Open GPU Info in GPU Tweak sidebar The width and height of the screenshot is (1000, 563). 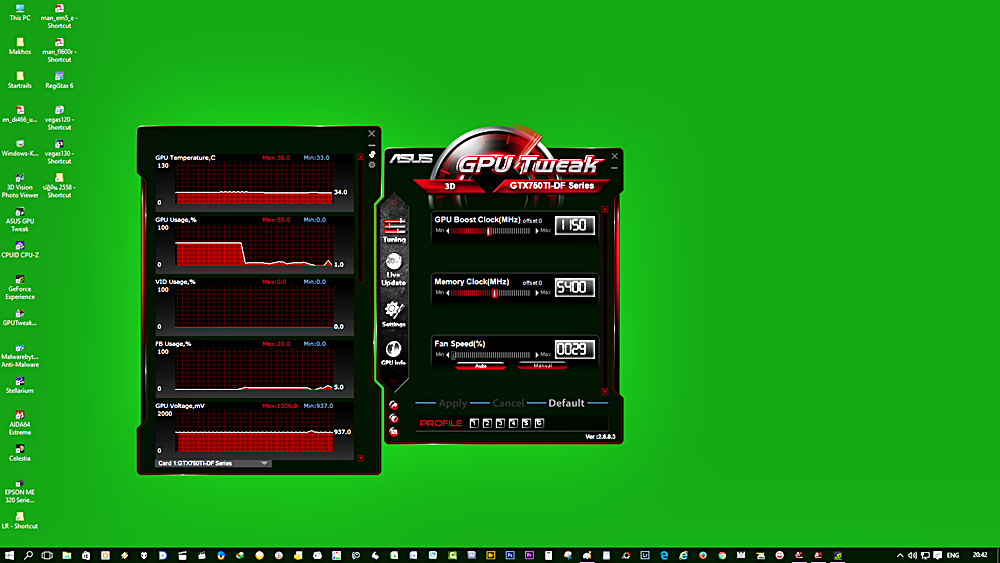coord(393,353)
